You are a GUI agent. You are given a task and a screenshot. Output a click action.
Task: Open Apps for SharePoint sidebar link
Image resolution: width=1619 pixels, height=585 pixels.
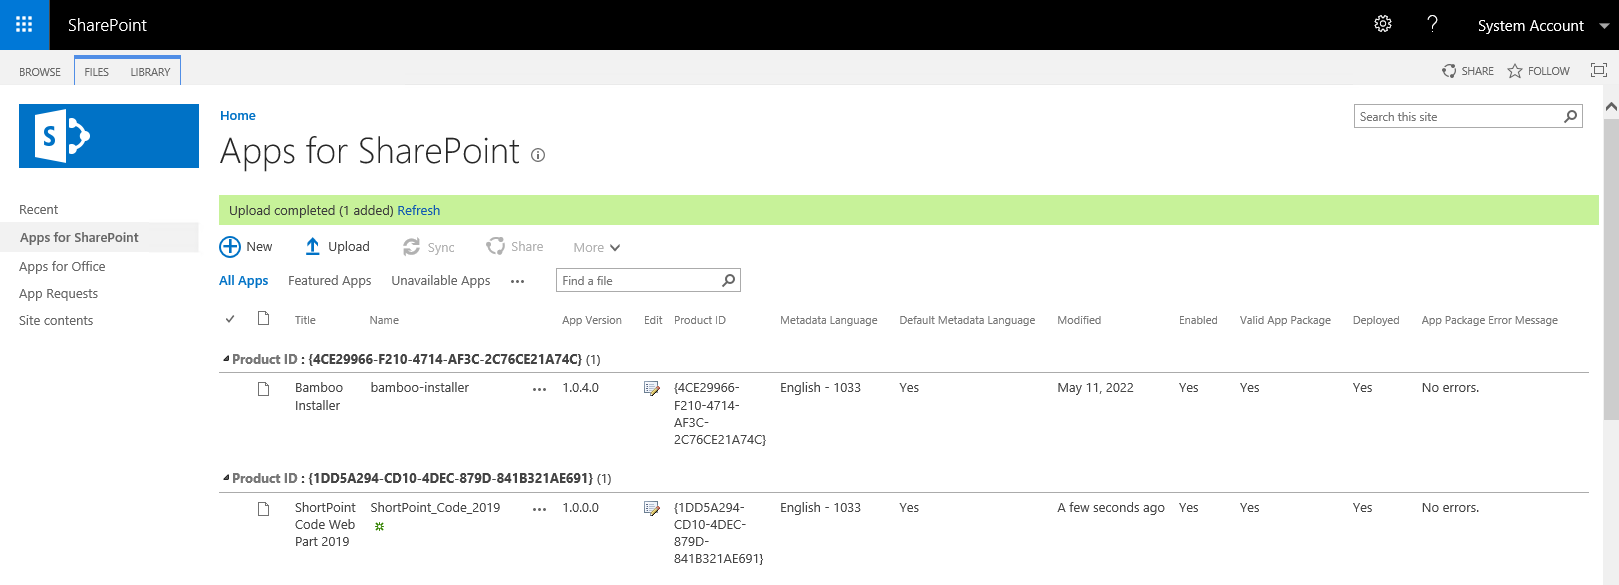click(x=79, y=237)
